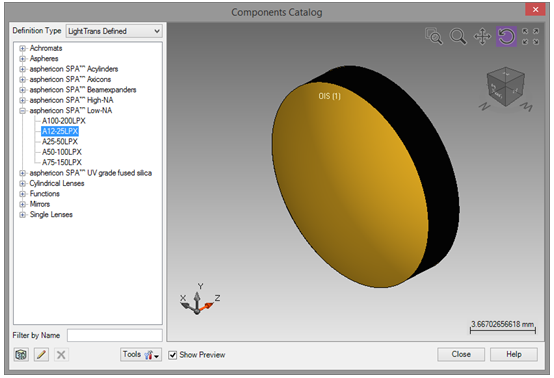Open the Tools dropdown menu
The image size is (554, 378).
(x=141, y=354)
